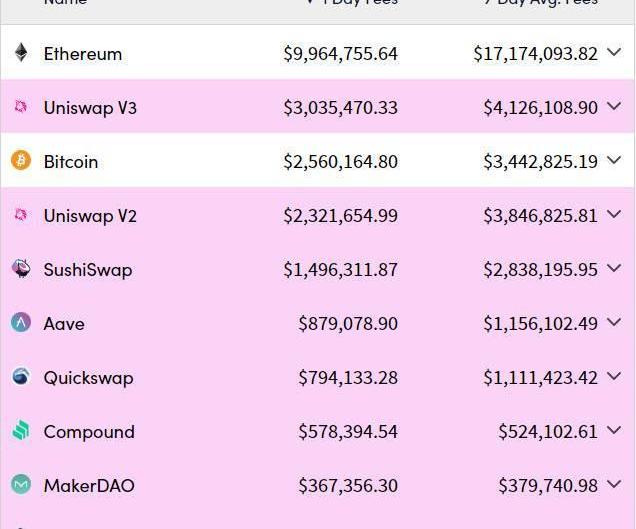Expand the Bitcoin row chevron
636x529 pixels.
tap(614, 160)
